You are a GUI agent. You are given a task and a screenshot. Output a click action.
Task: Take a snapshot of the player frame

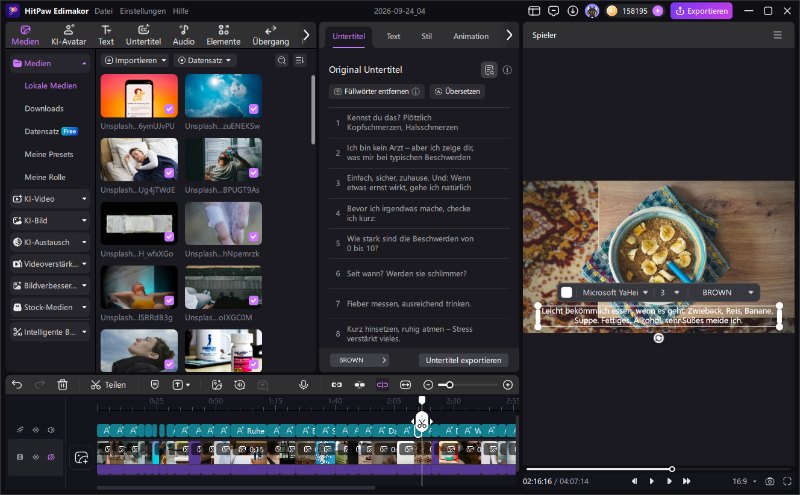pyautogui.click(x=770, y=481)
